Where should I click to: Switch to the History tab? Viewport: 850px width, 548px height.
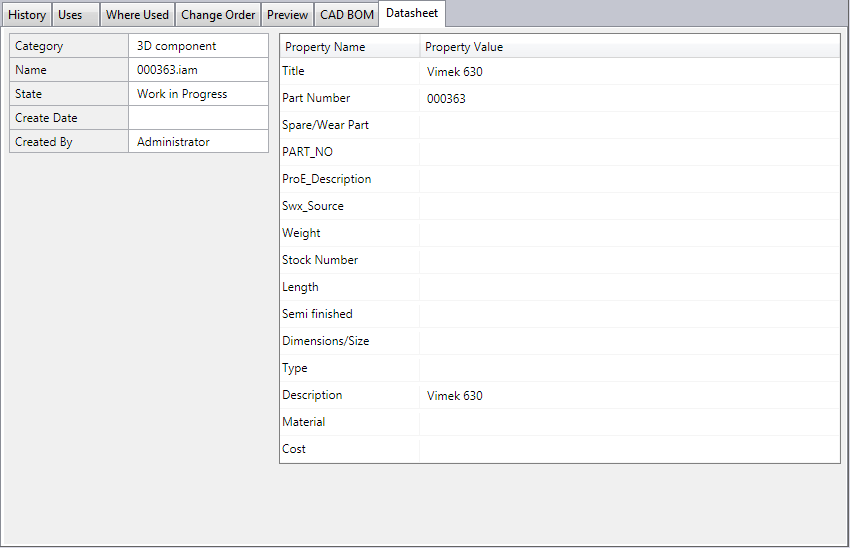tap(27, 15)
